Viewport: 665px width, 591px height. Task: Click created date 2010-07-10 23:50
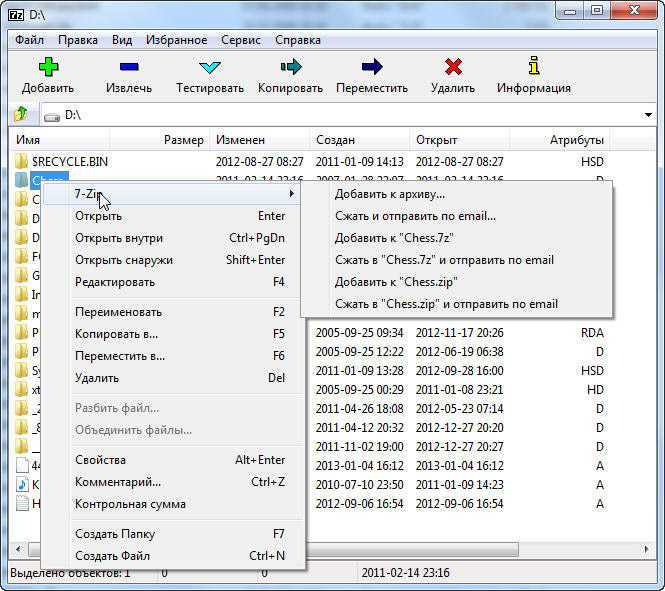coord(359,485)
